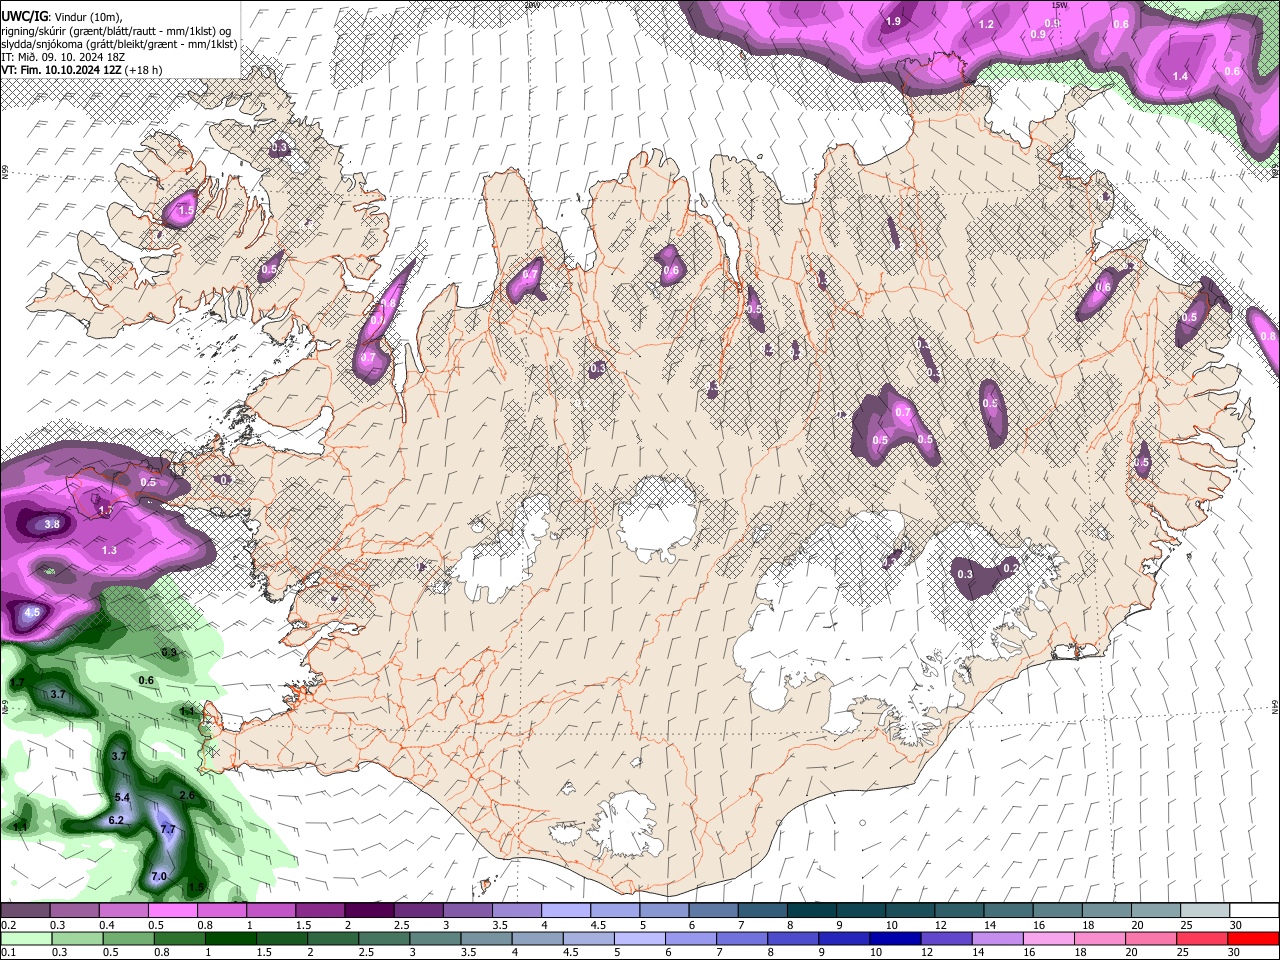Viewport: 1280px width, 960px height.
Task: Click the '1.9' snow value on the map
Action: tap(894, 21)
